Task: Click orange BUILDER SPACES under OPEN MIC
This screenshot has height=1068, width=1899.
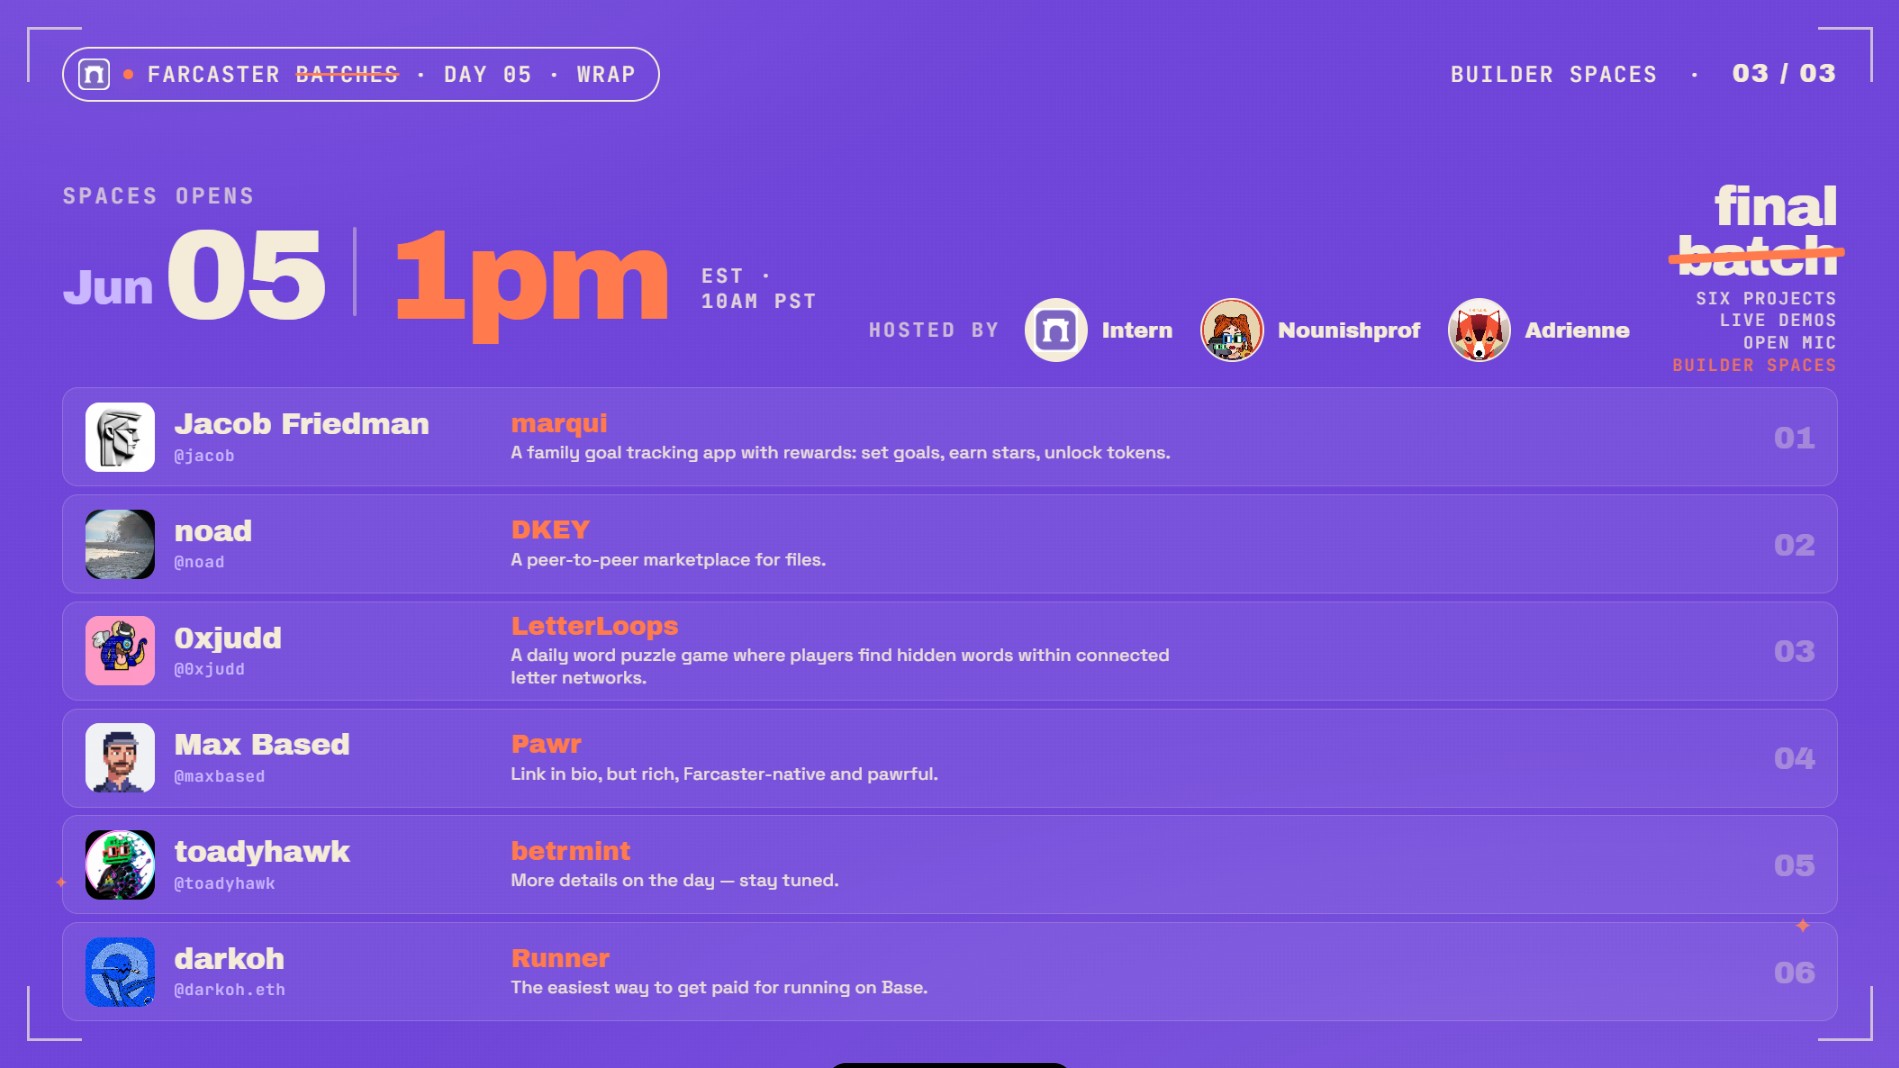Action: (x=1754, y=365)
